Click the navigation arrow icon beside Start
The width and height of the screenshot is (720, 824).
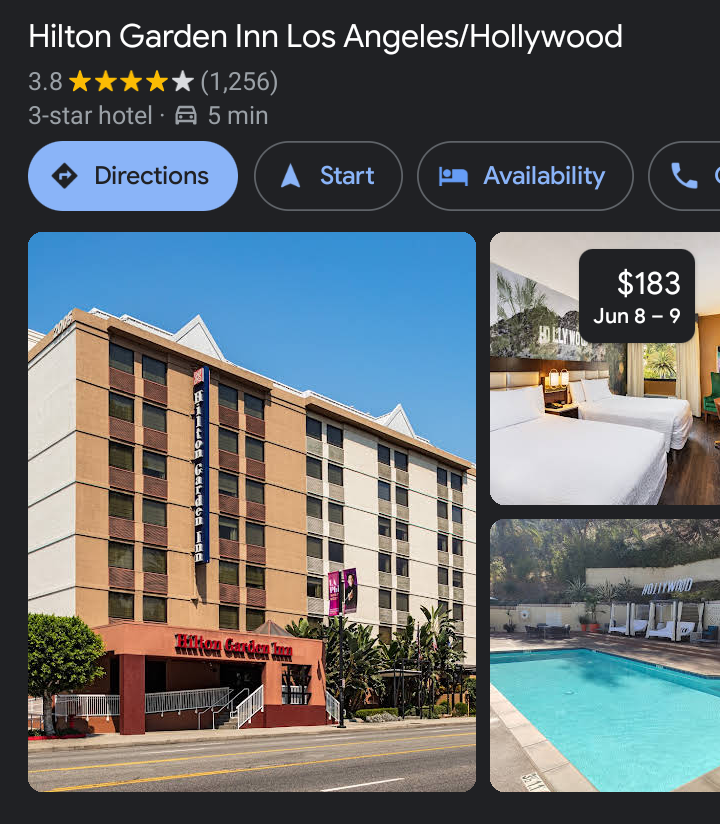(290, 176)
